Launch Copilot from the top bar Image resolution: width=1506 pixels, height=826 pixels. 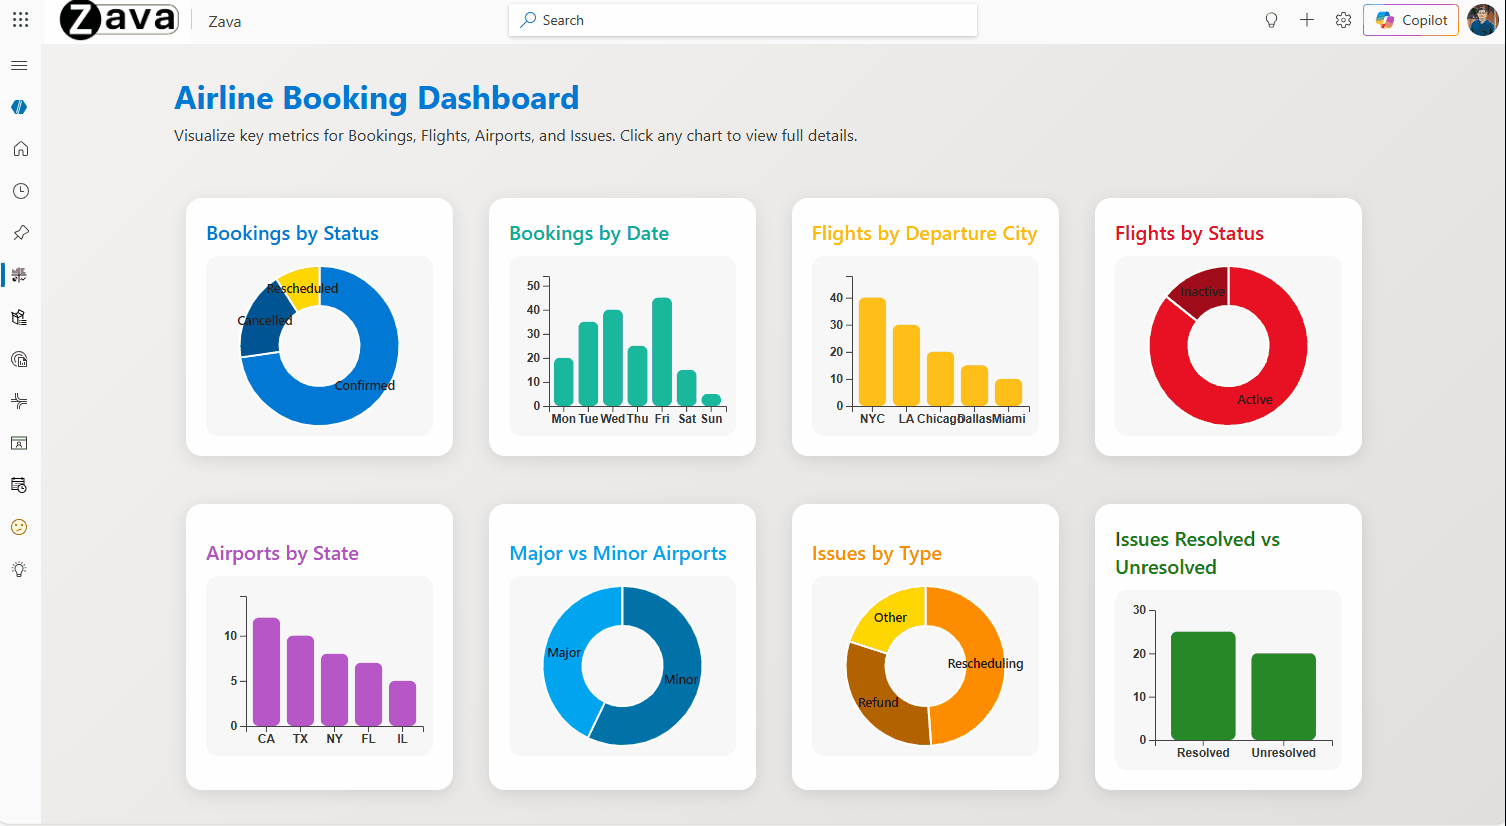(1410, 19)
